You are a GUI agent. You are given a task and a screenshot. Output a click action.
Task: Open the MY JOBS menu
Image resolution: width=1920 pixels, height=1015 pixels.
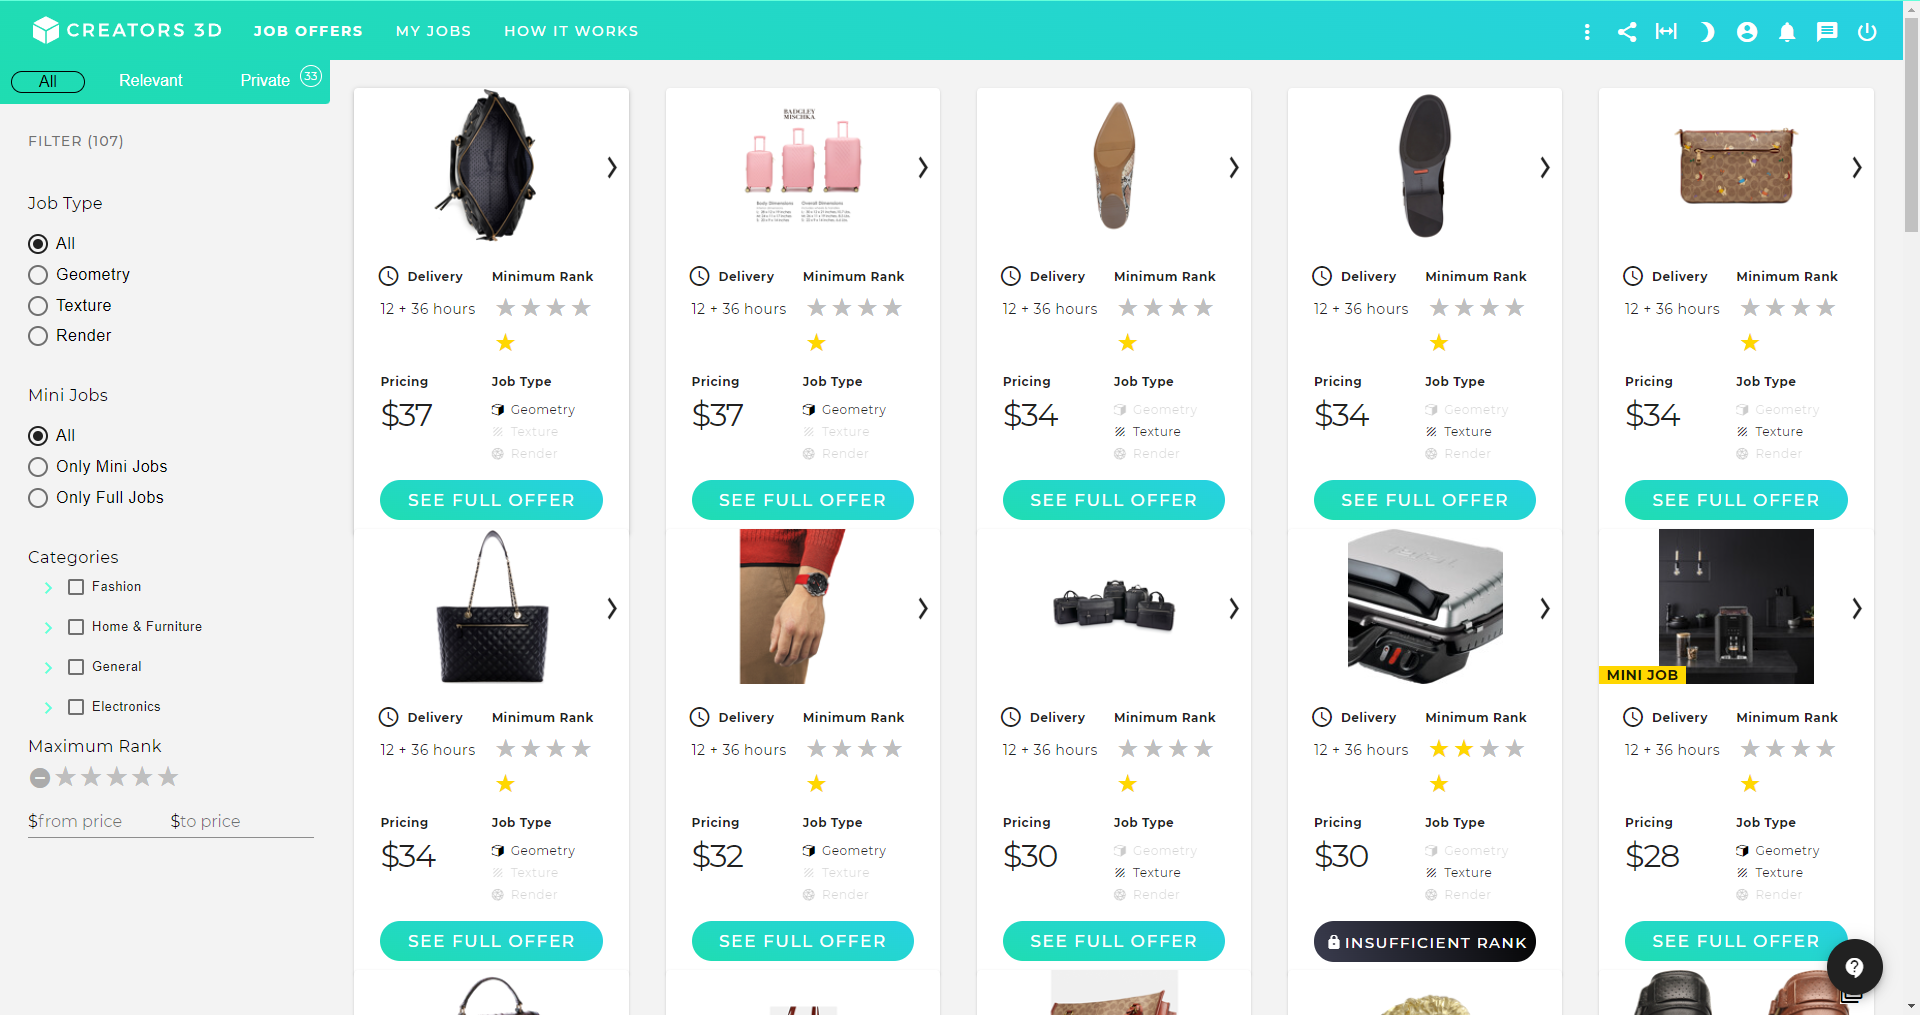[433, 31]
